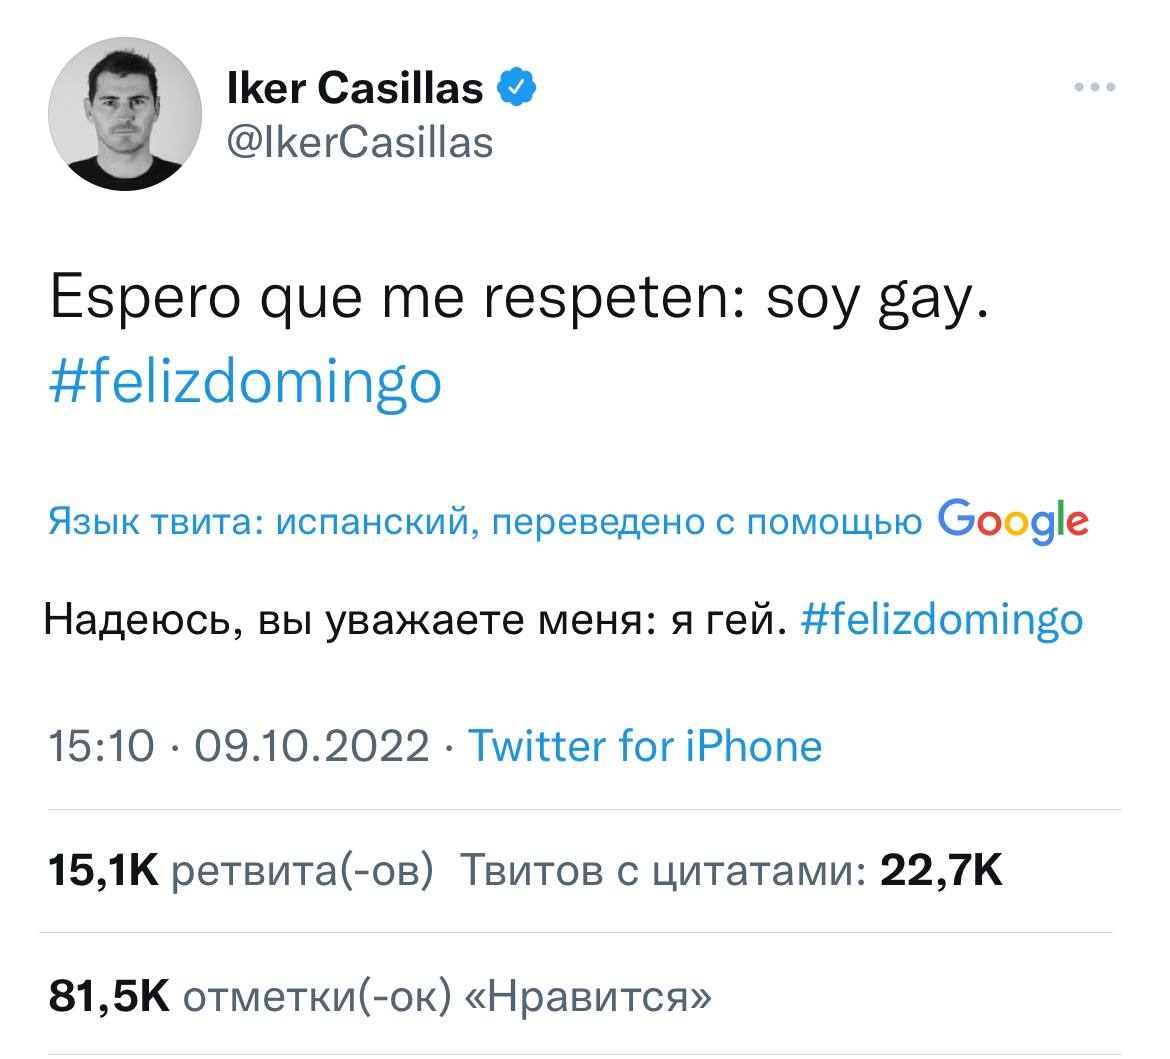Click the 22,7K quote count number
The width and height of the screenshot is (1170, 1059).
click(x=941, y=872)
